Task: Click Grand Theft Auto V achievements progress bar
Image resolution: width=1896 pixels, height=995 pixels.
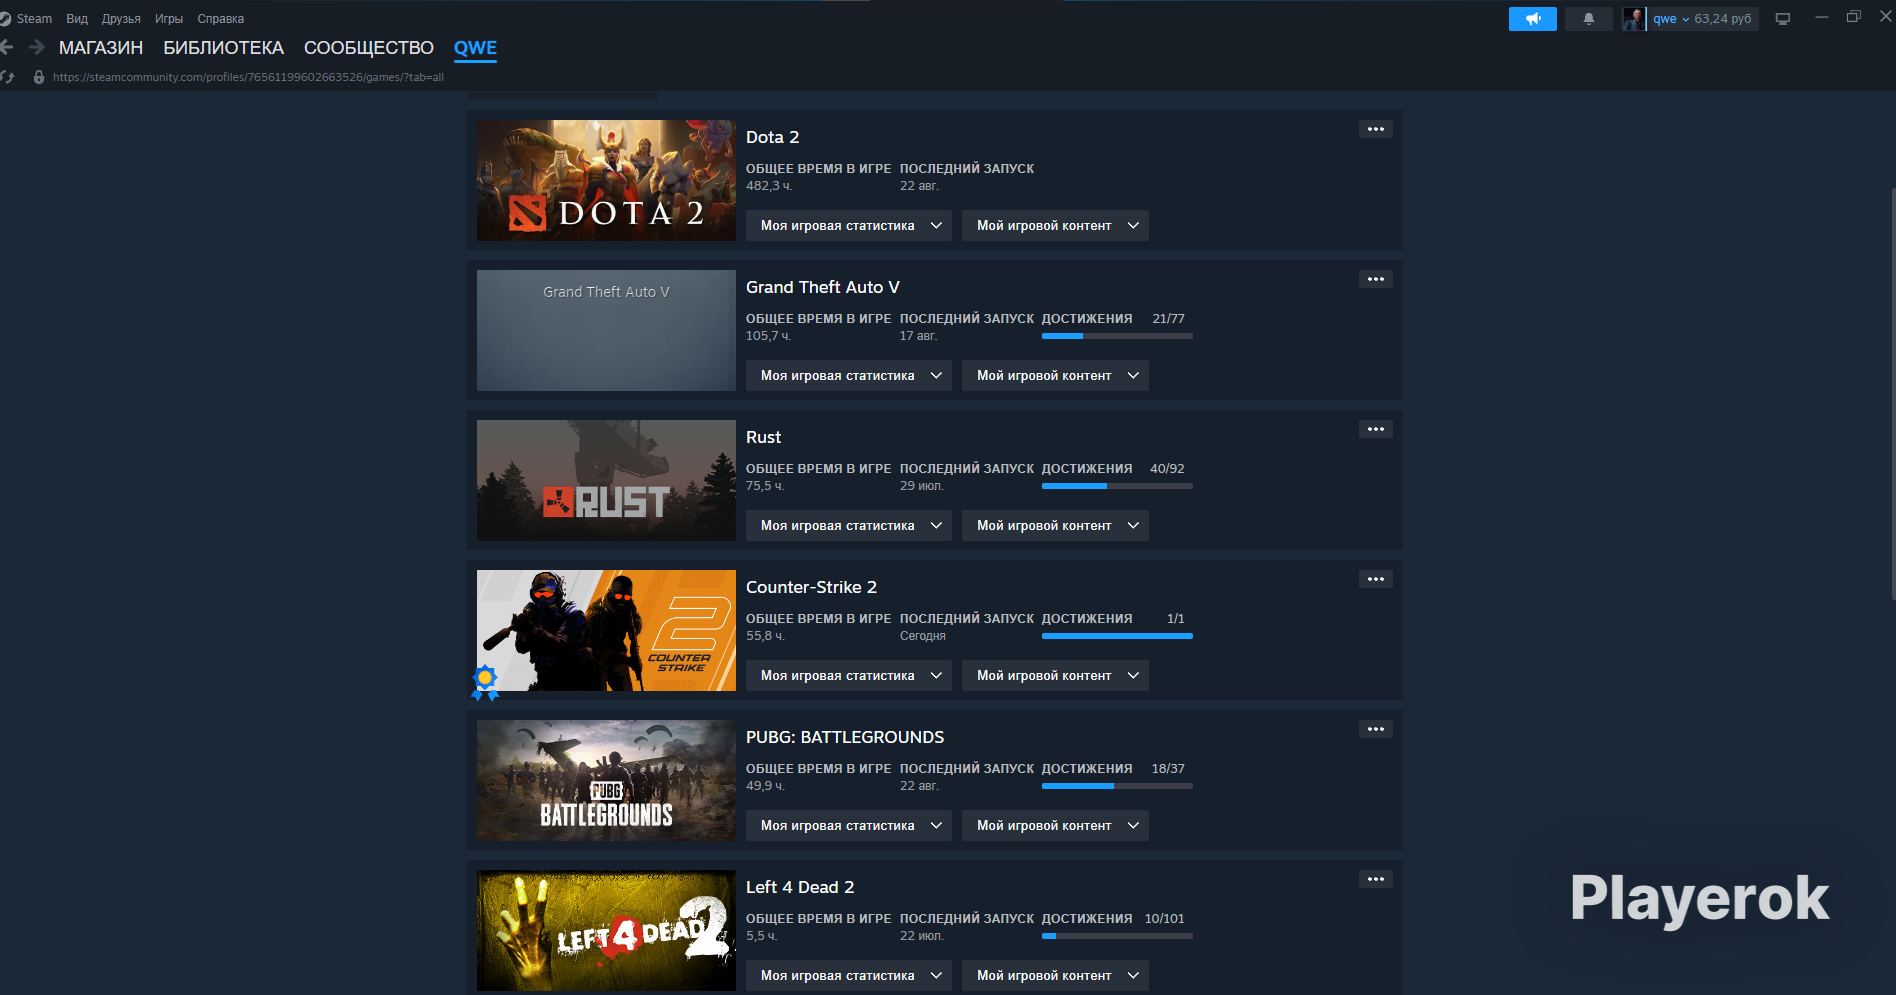Action: [x=1117, y=336]
